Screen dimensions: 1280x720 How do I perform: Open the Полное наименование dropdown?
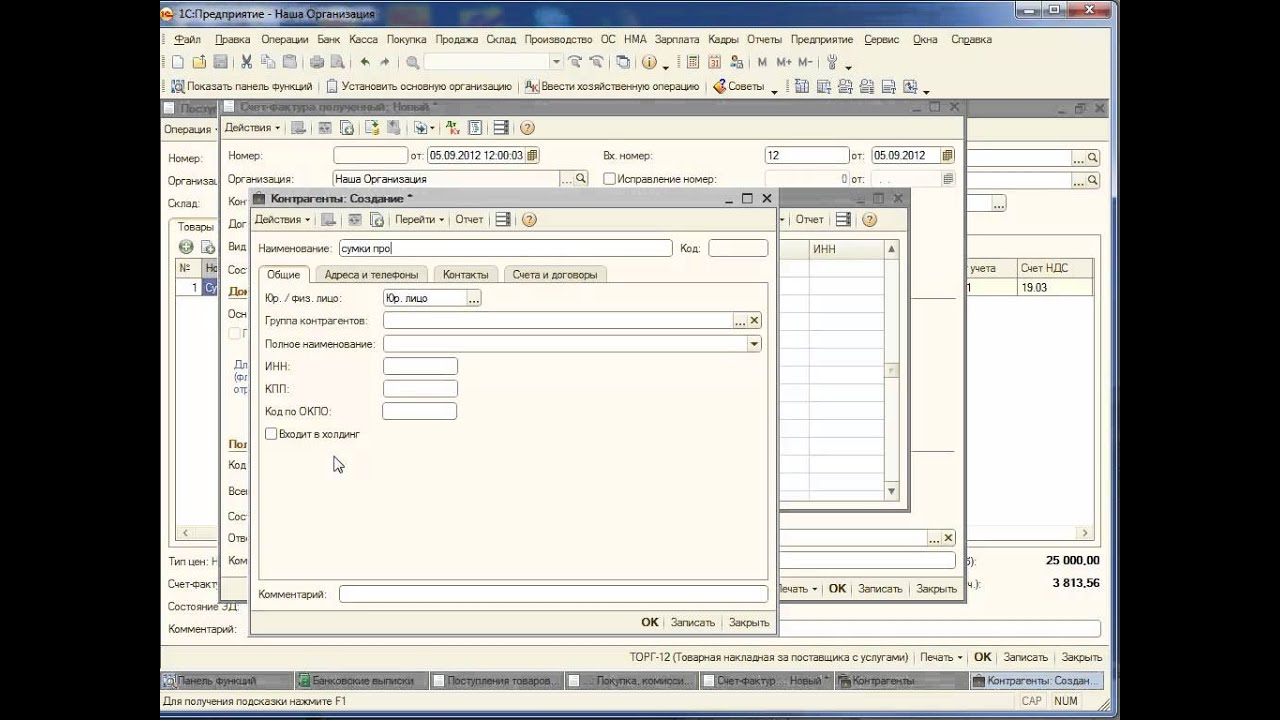pyautogui.click(x=754, y=344)
